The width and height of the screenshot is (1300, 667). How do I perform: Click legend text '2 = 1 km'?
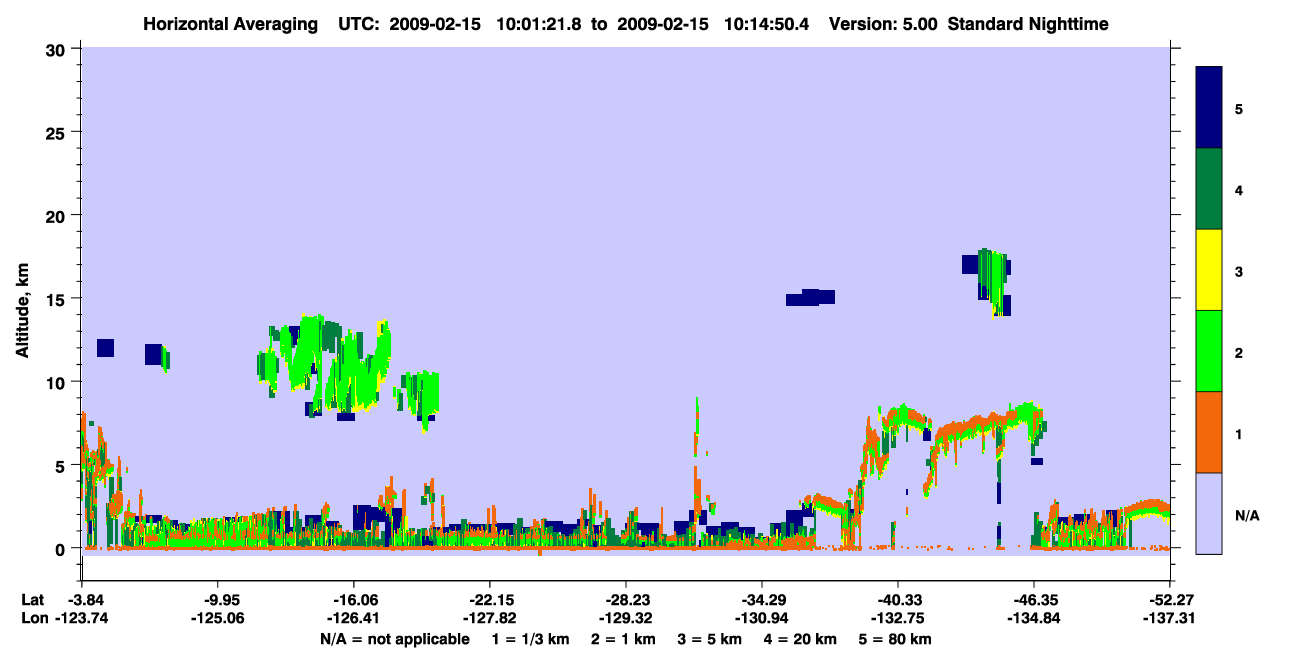[x=623, y=639]
